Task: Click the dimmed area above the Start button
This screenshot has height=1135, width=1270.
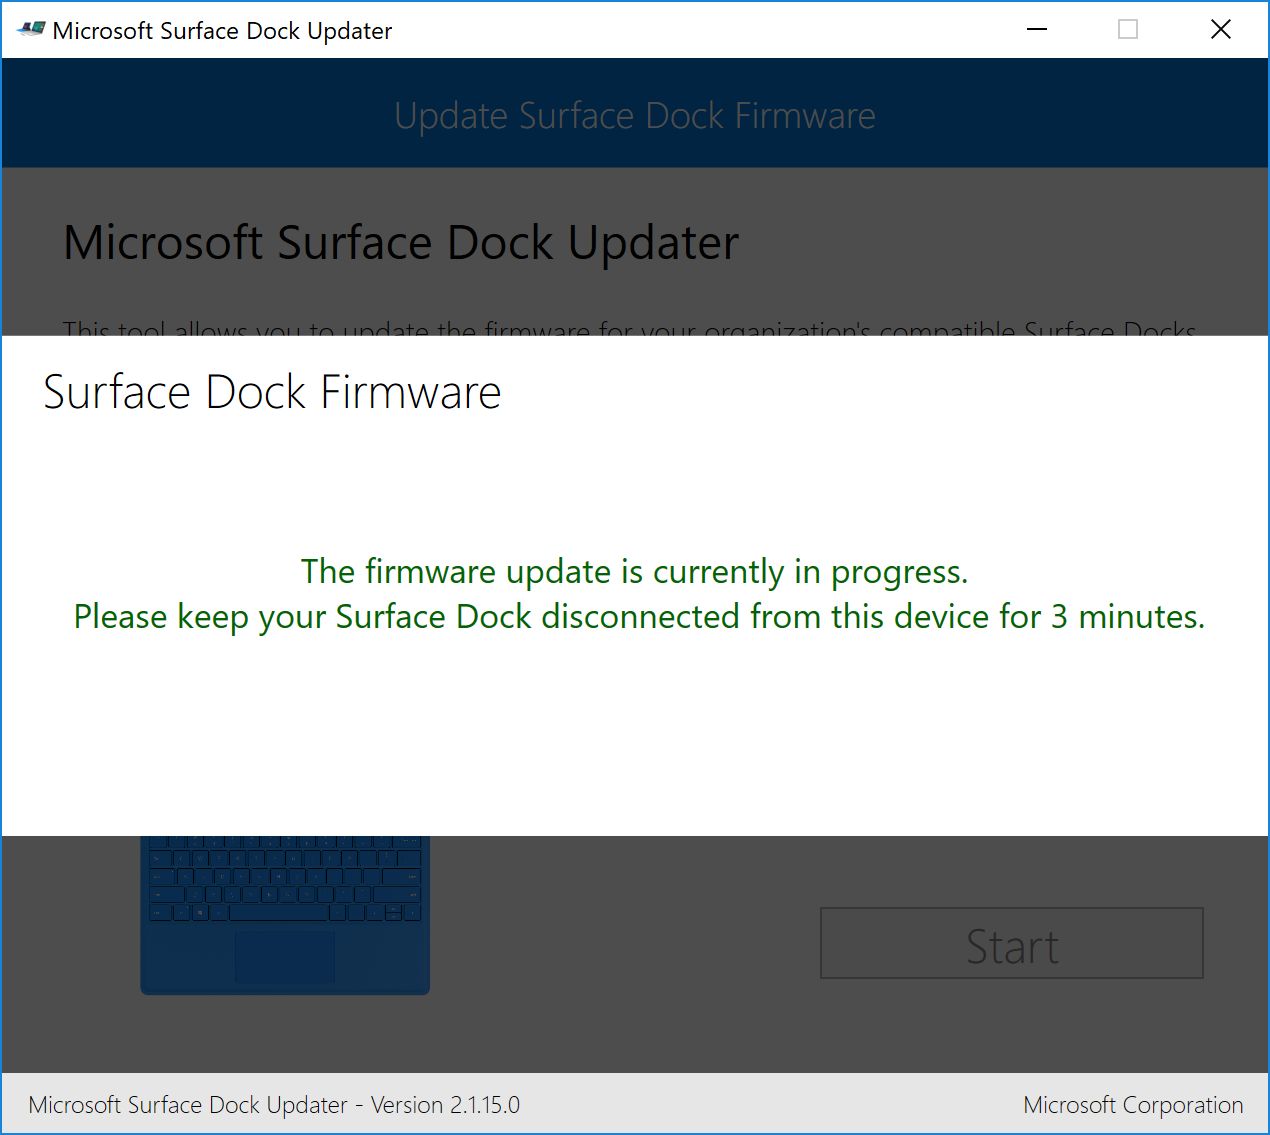Action: (x=1010, y=870)
